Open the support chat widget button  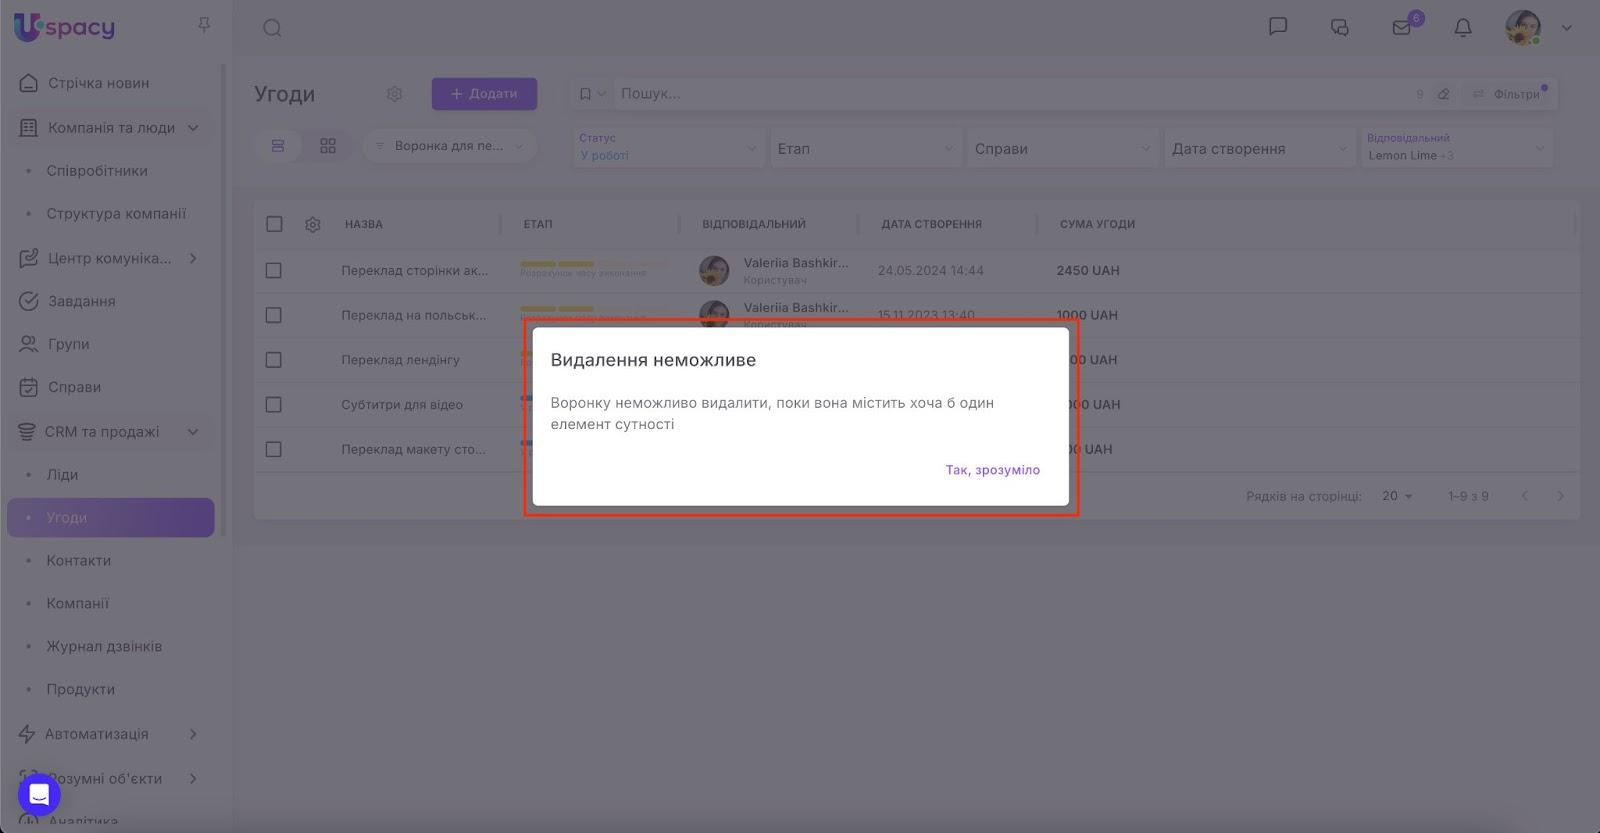point(39,795)
